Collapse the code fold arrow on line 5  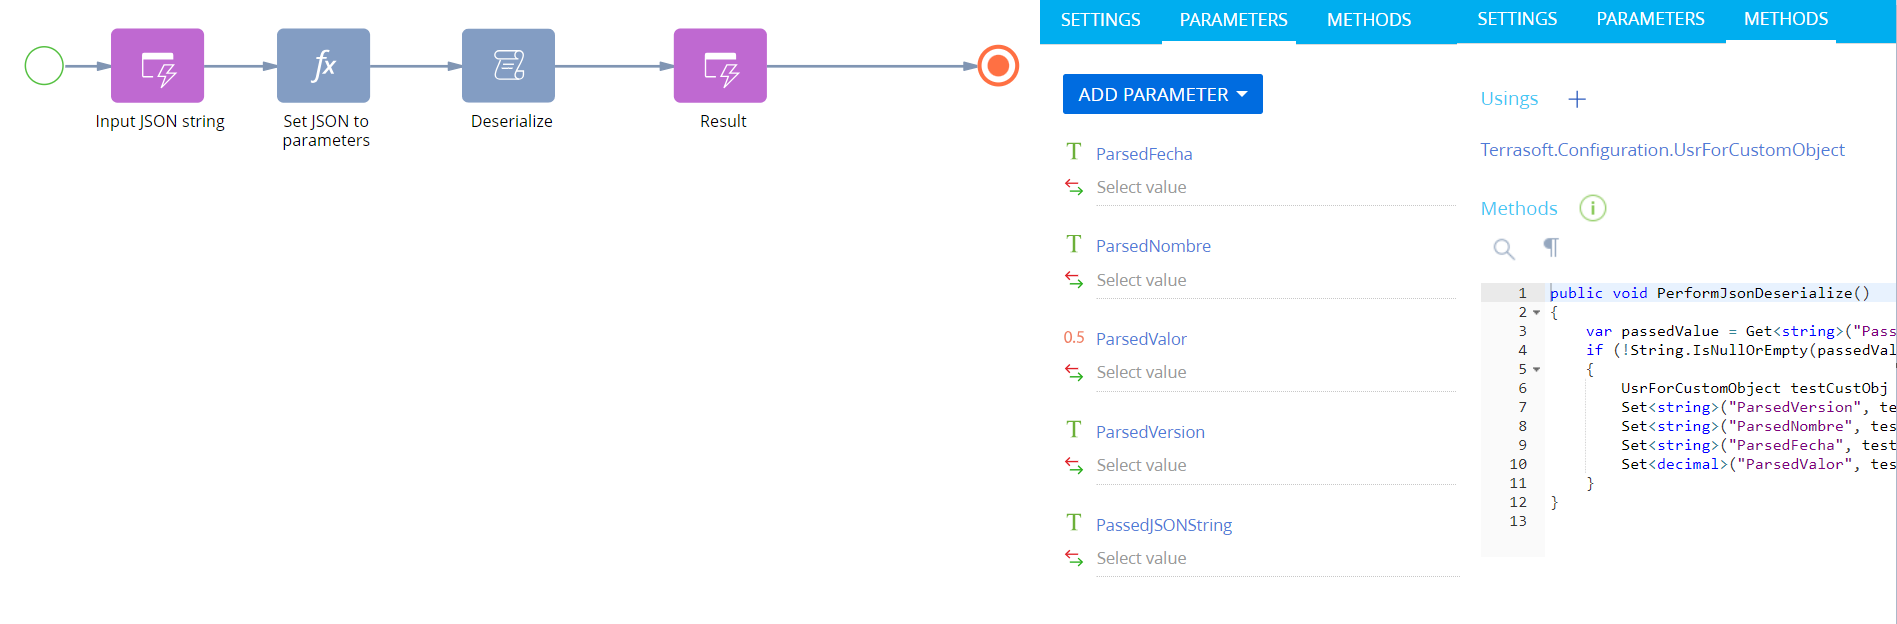pos(1537,369)
